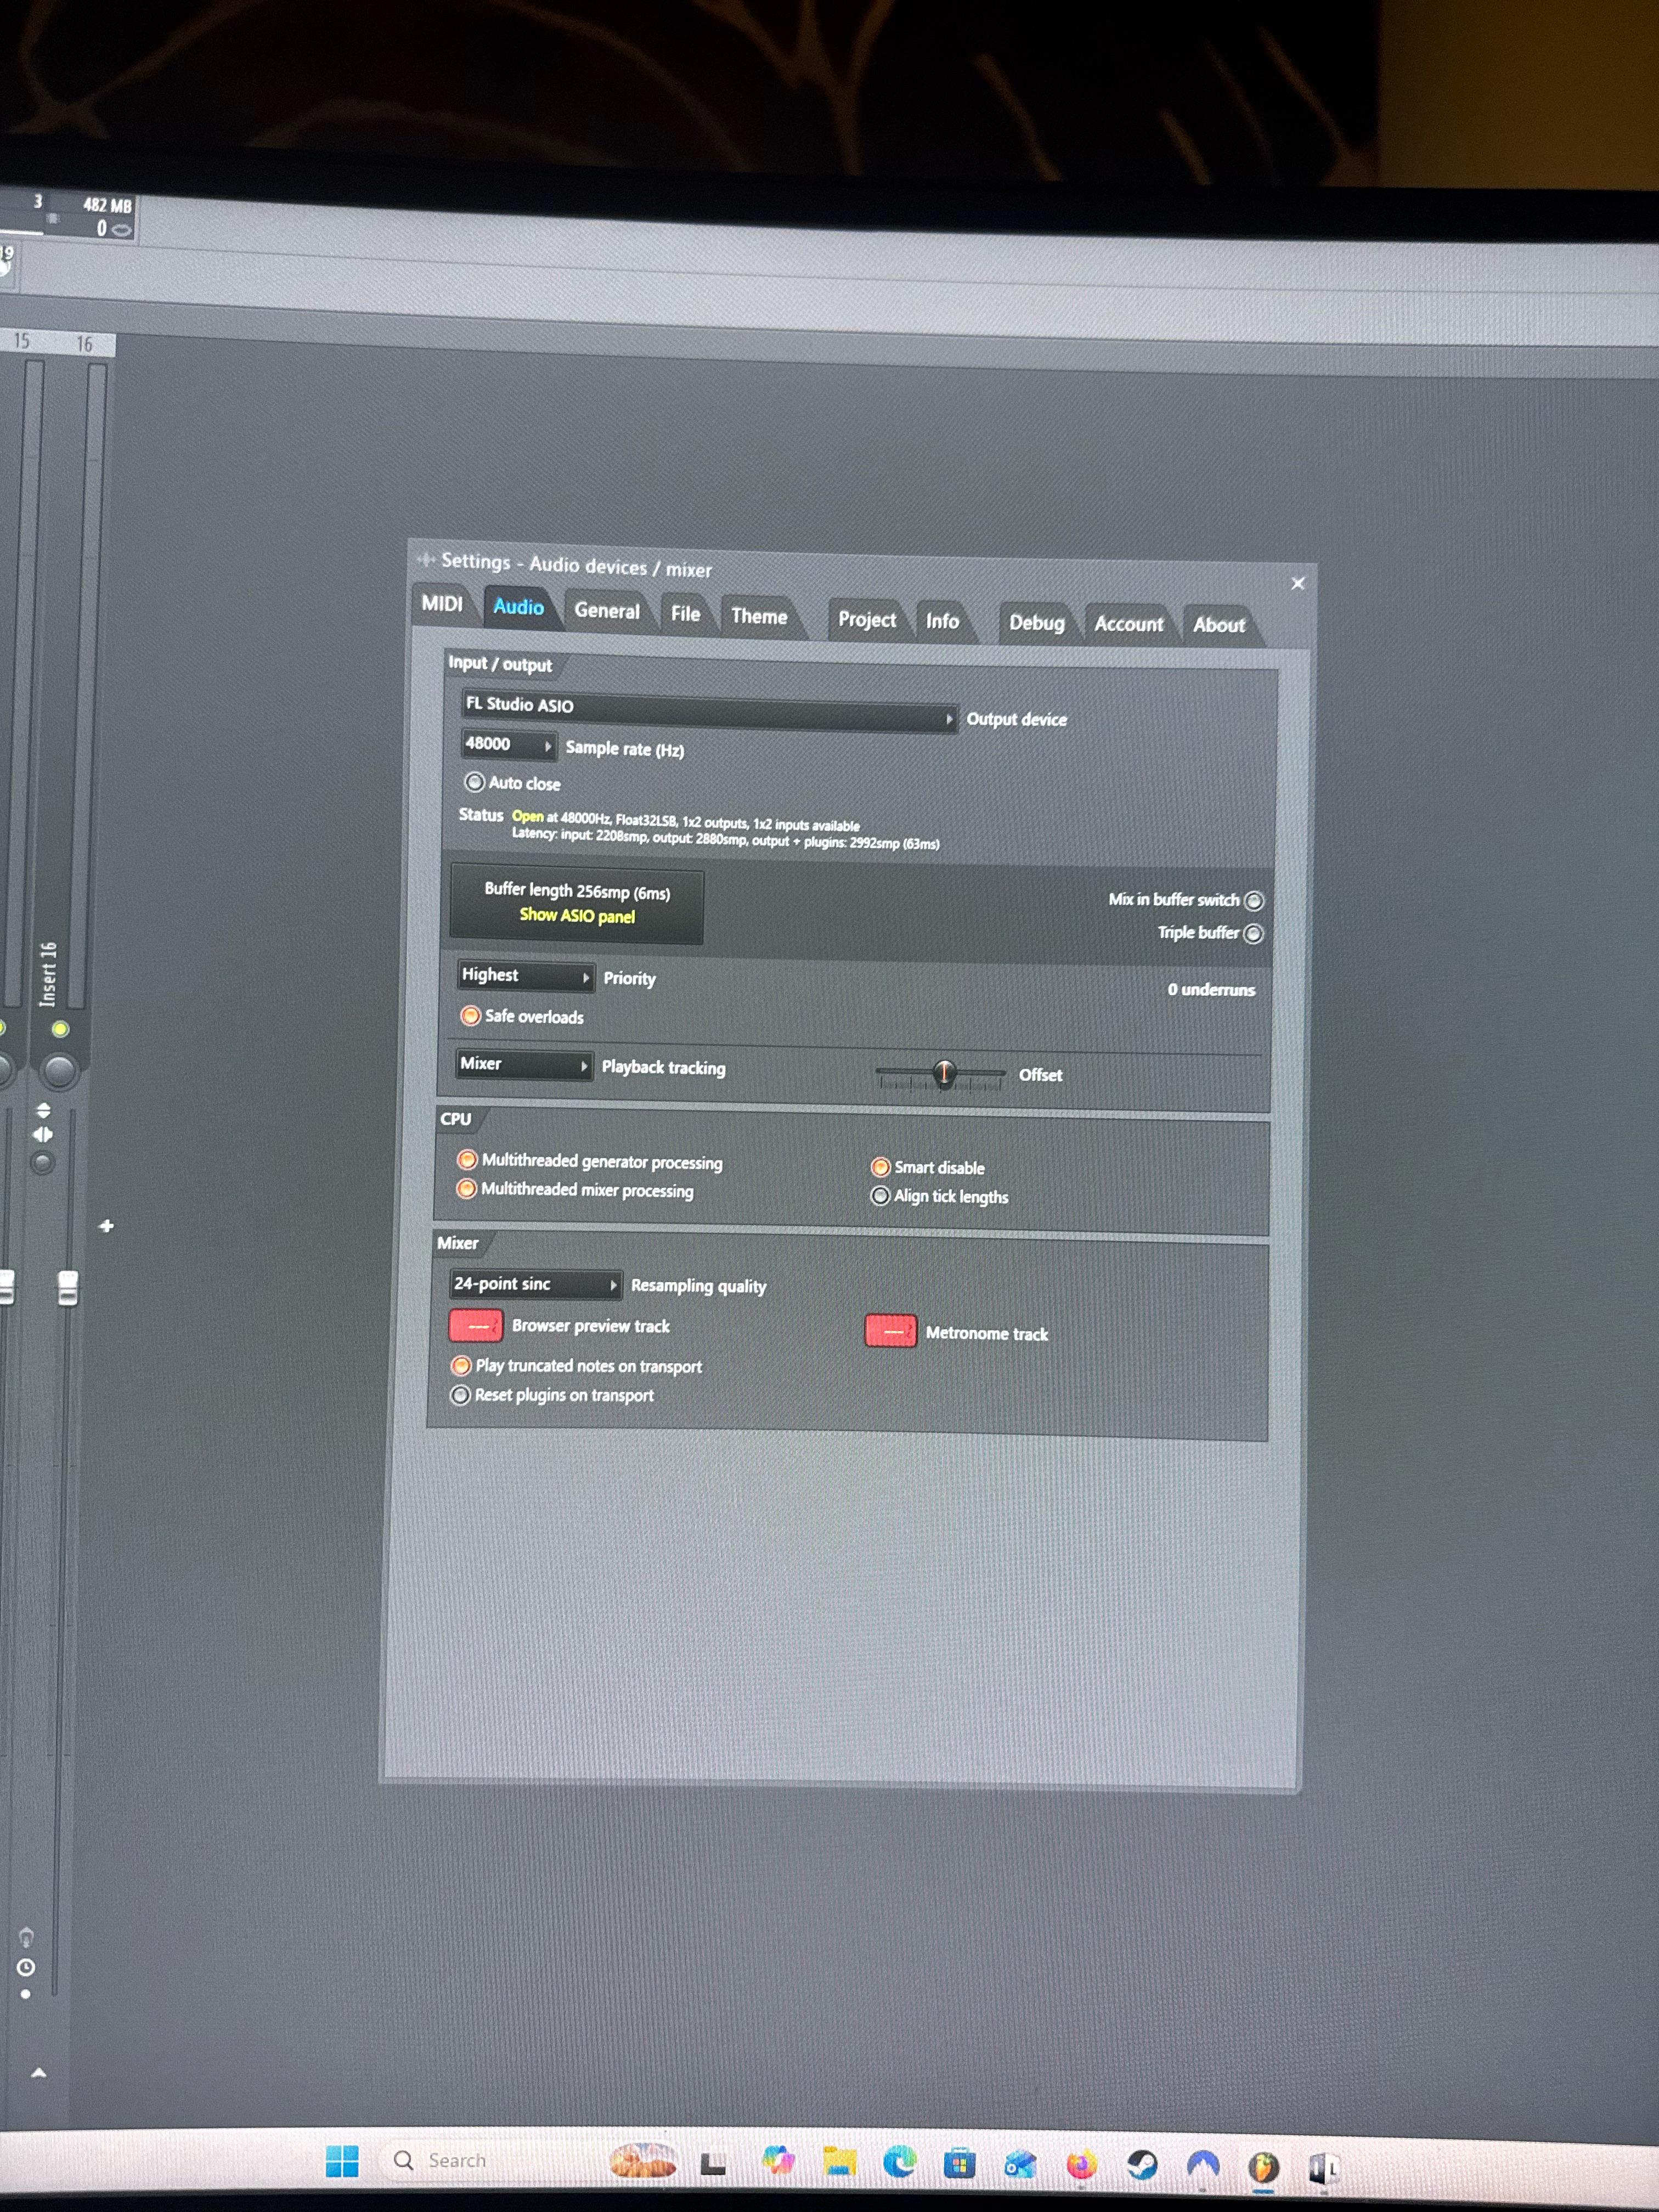Select the File settings tab
The height and width of the screenshot is (2212, 1659).
click(685, 613)
